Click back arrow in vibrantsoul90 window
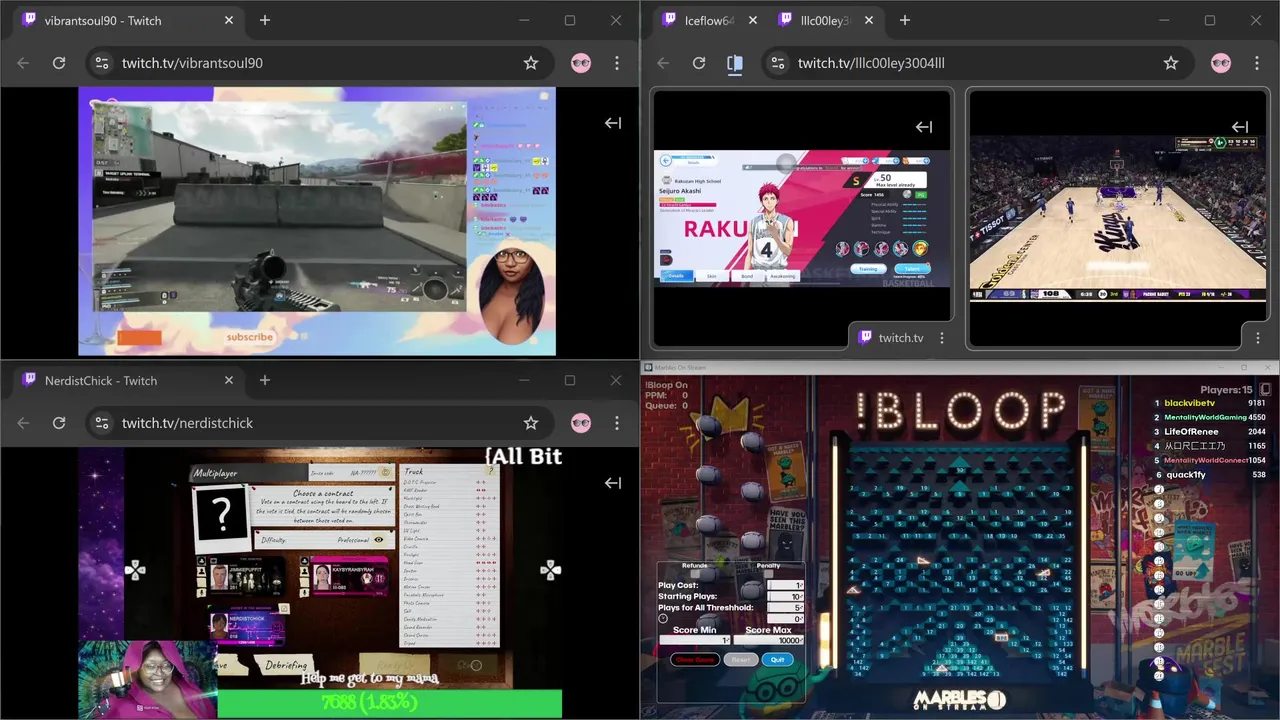The image size is (1280, 720). [23, 63]
